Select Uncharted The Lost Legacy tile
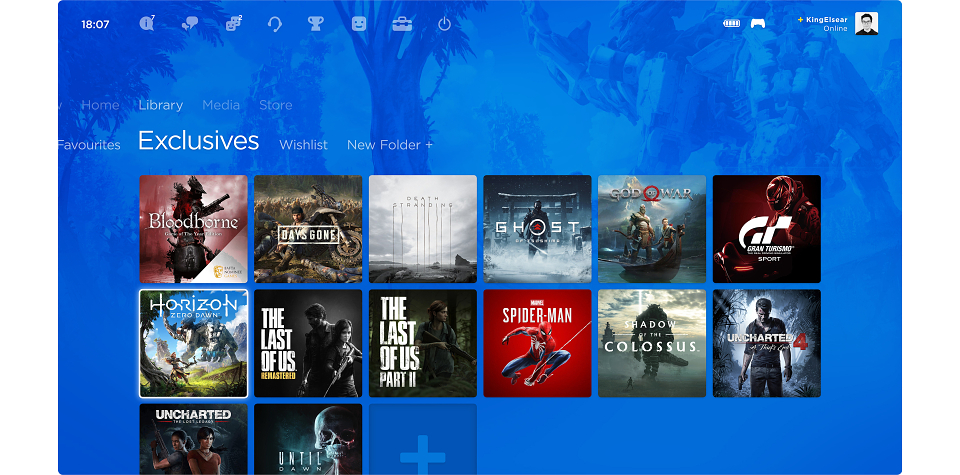 pyautogui.click(x=193, y=439)
